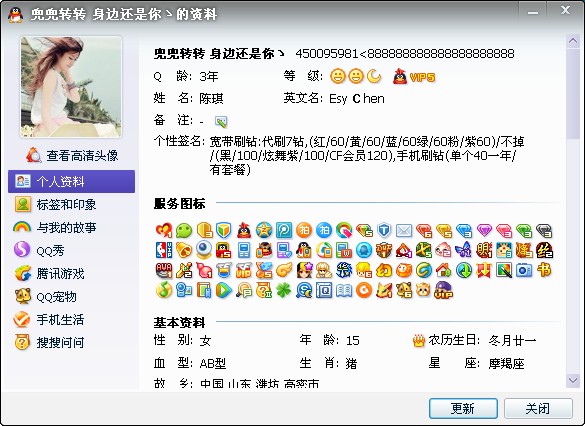
Task: Click the orange 拍 service icon
Action: [x=304, y=231]
